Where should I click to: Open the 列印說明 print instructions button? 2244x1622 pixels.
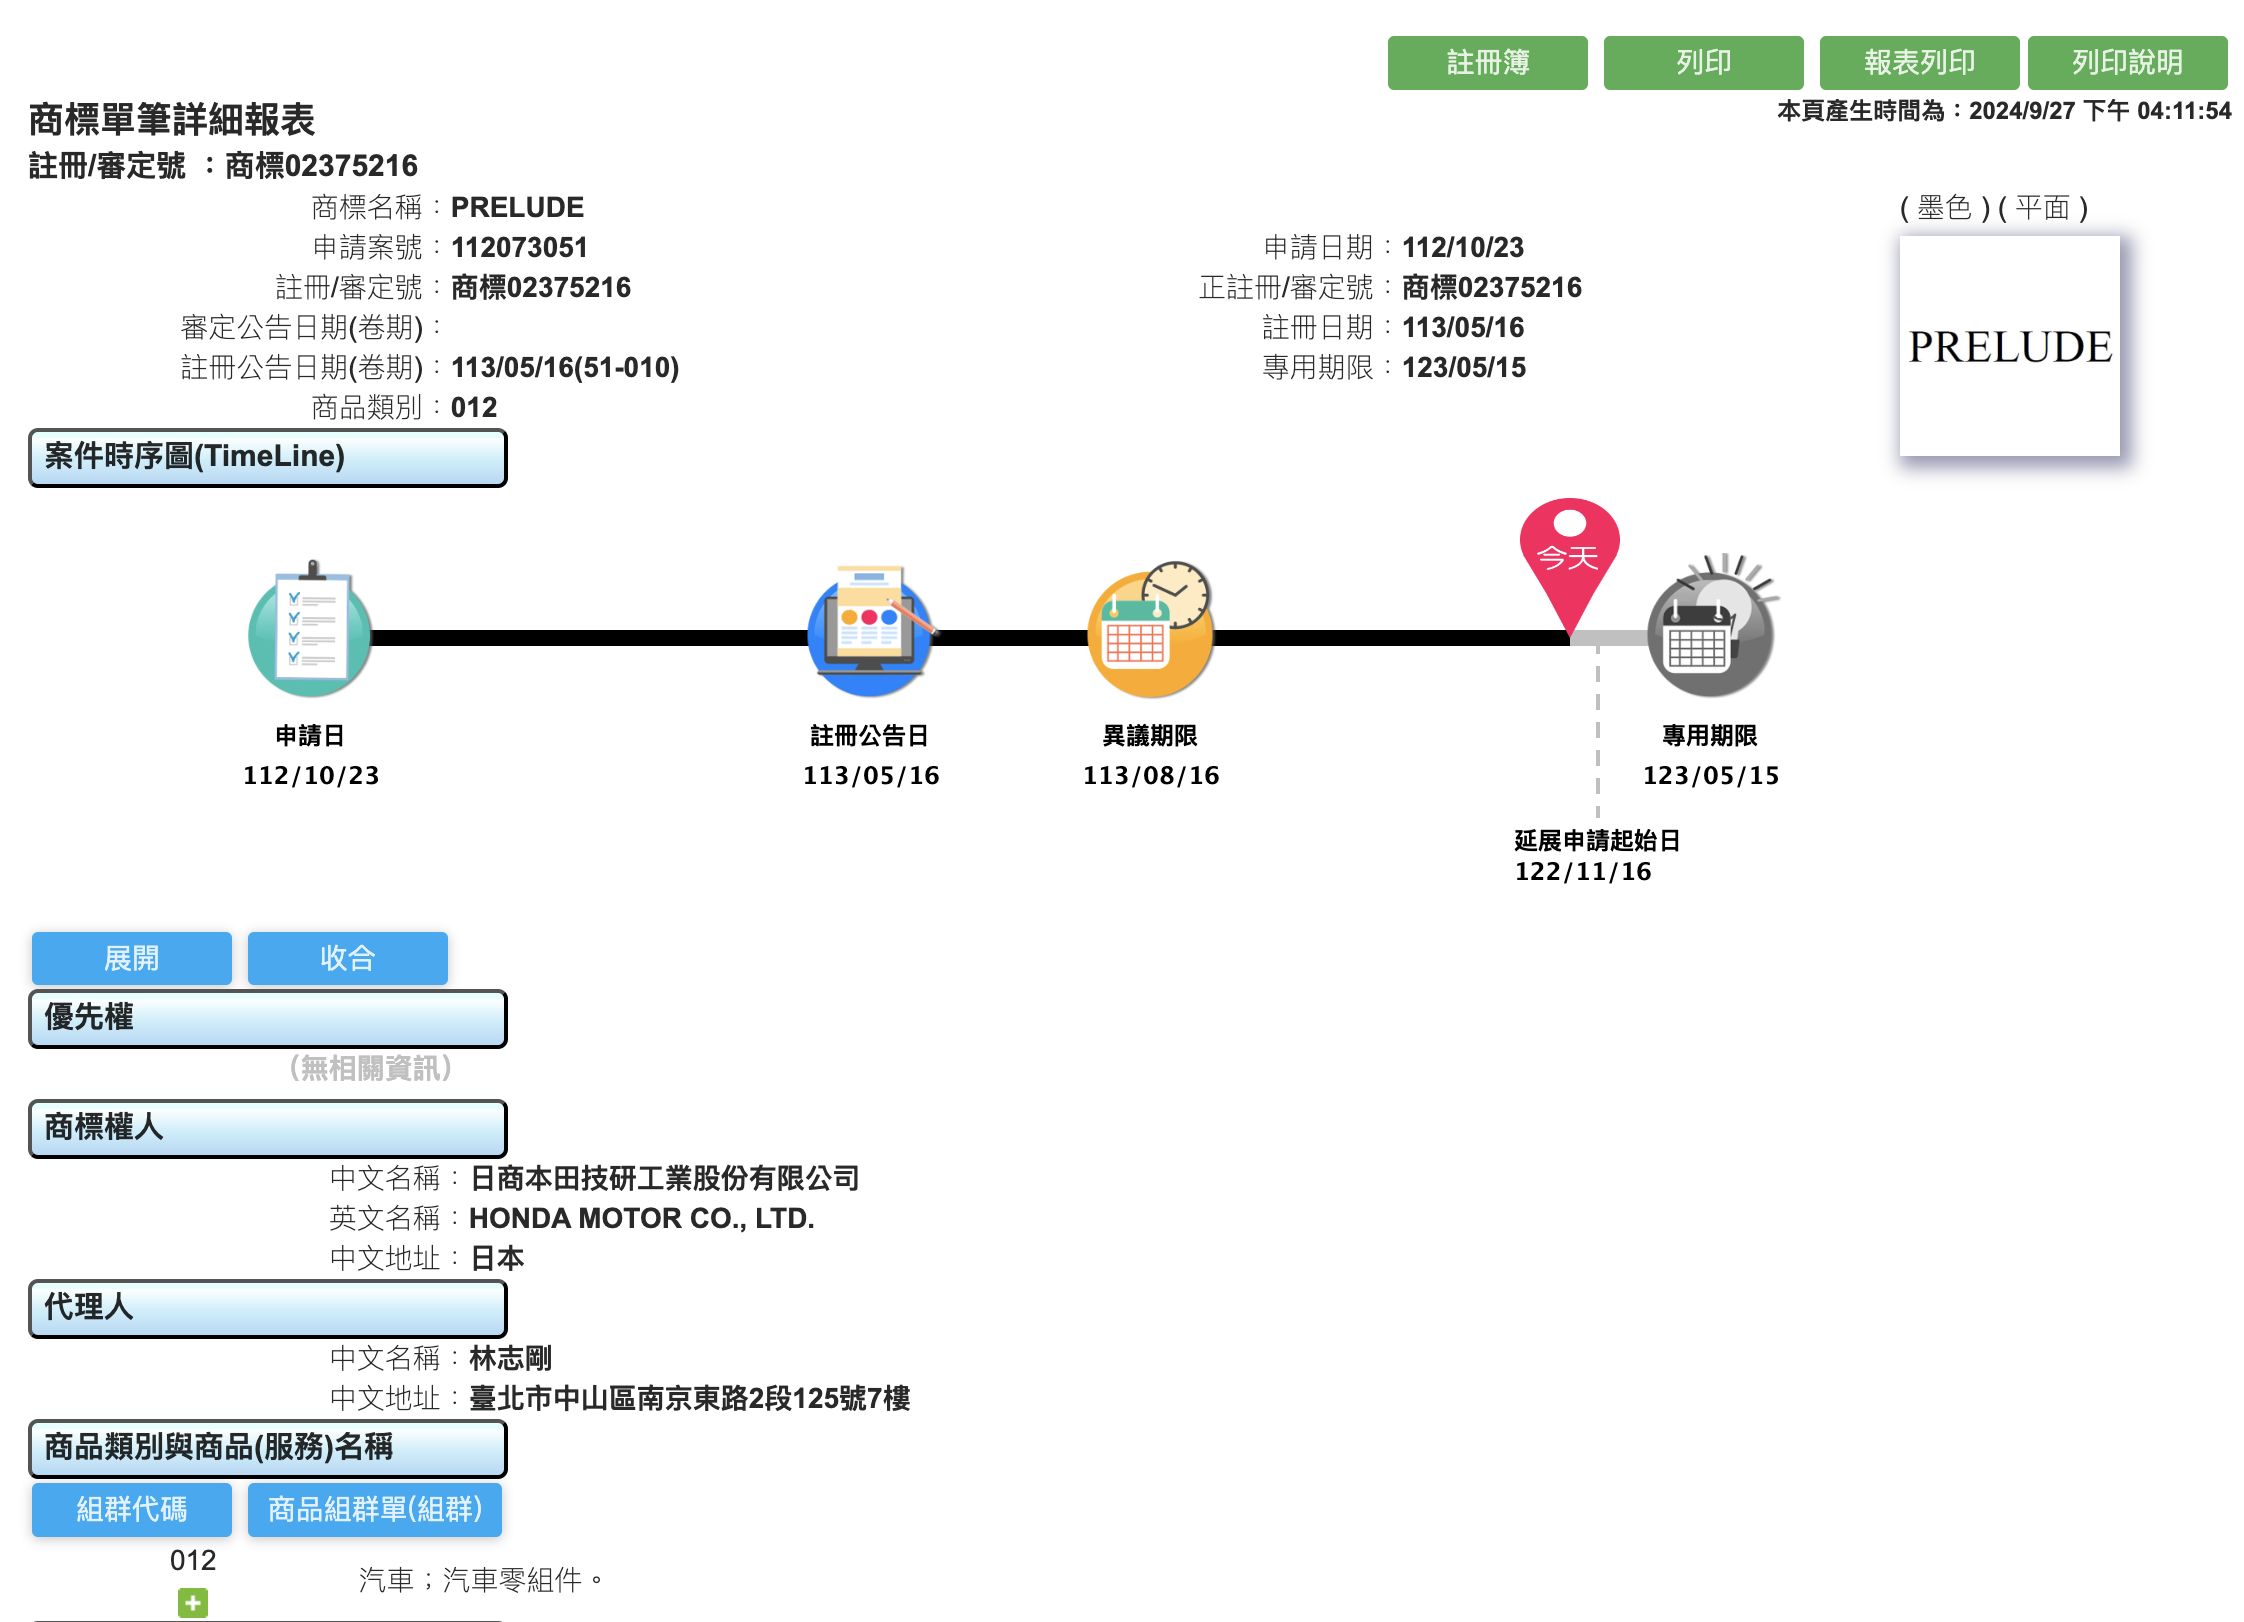2127,63
